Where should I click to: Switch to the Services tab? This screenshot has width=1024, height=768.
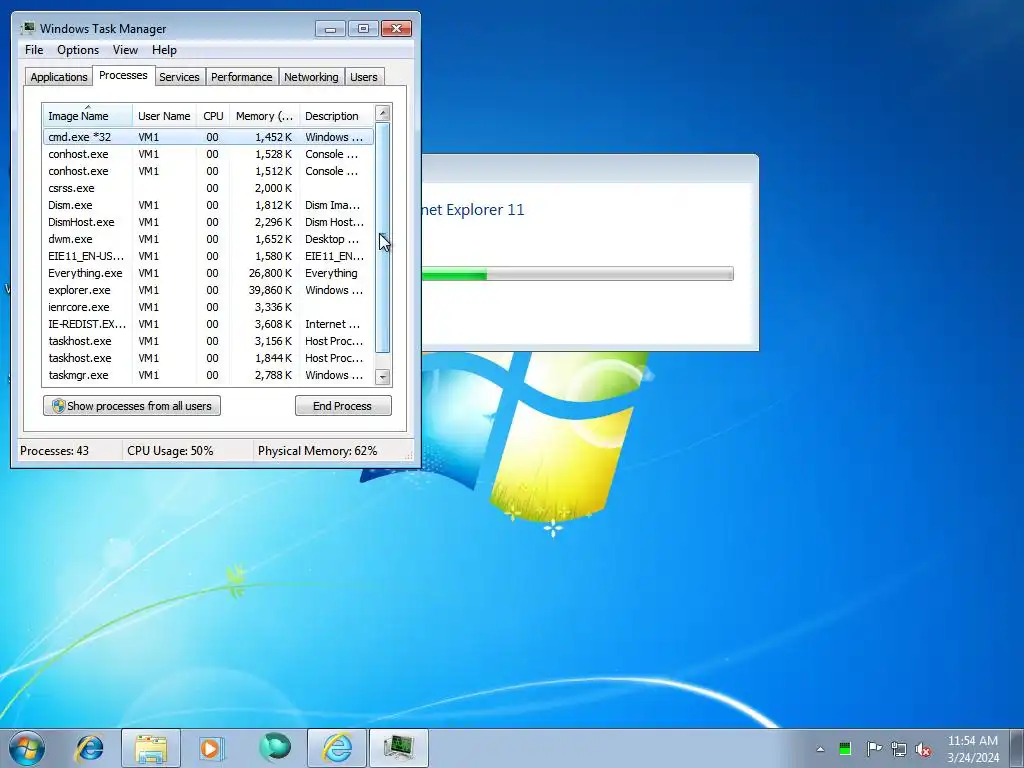pyautogui.click(x=179, y=77)
